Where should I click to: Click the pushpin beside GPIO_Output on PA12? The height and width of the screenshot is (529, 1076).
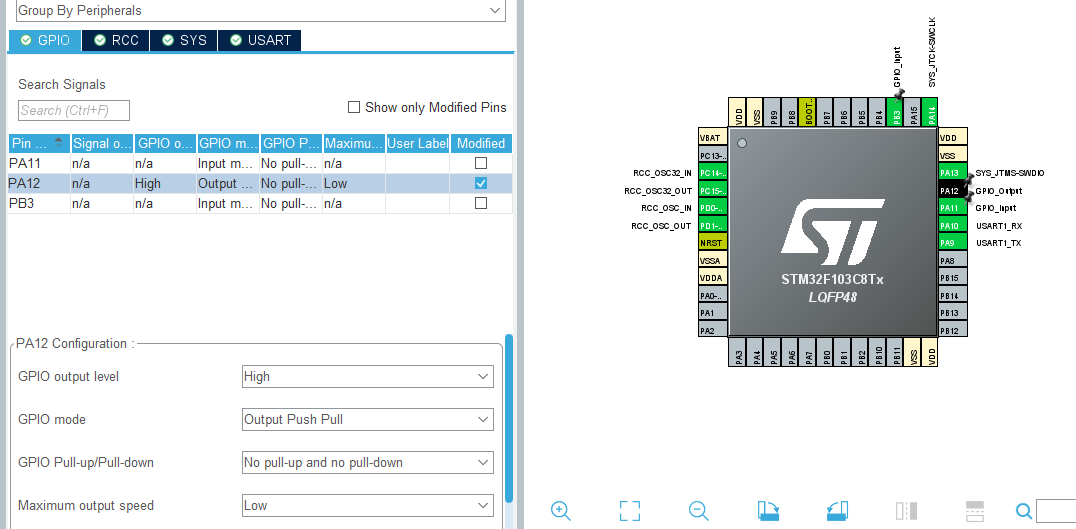click(970, 180)
